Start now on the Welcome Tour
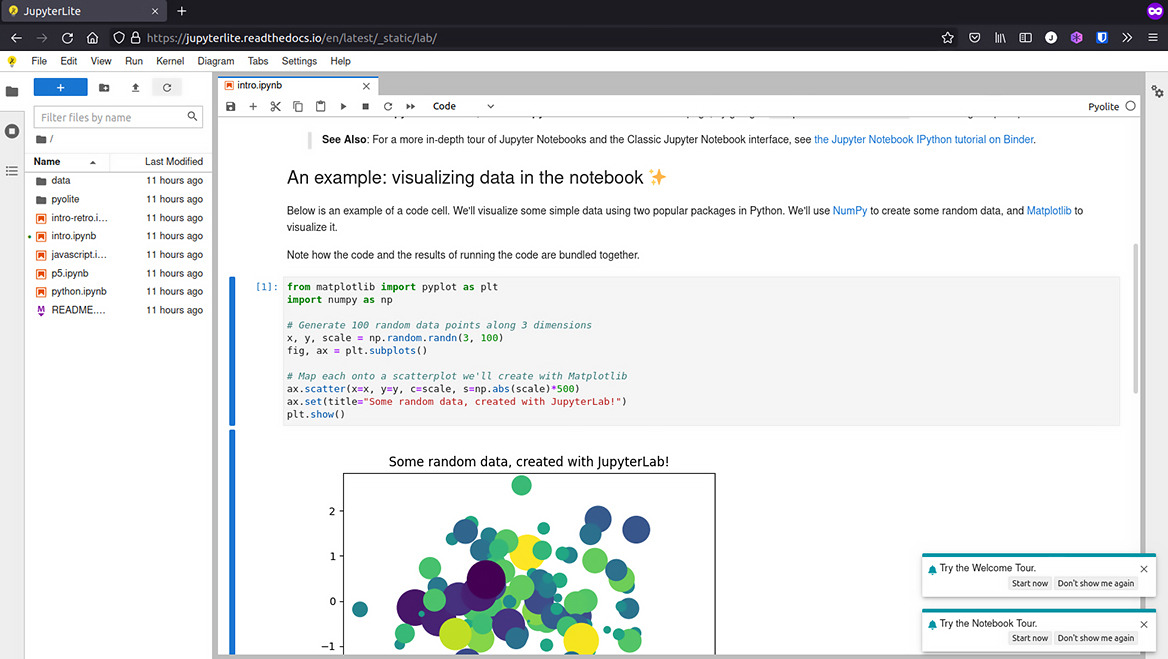Screen dimensions: 1168x659 pos(1029,583)
